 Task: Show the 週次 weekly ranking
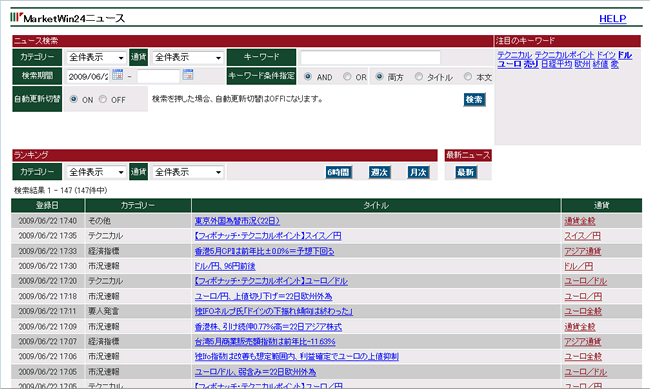tap(379, 172)
